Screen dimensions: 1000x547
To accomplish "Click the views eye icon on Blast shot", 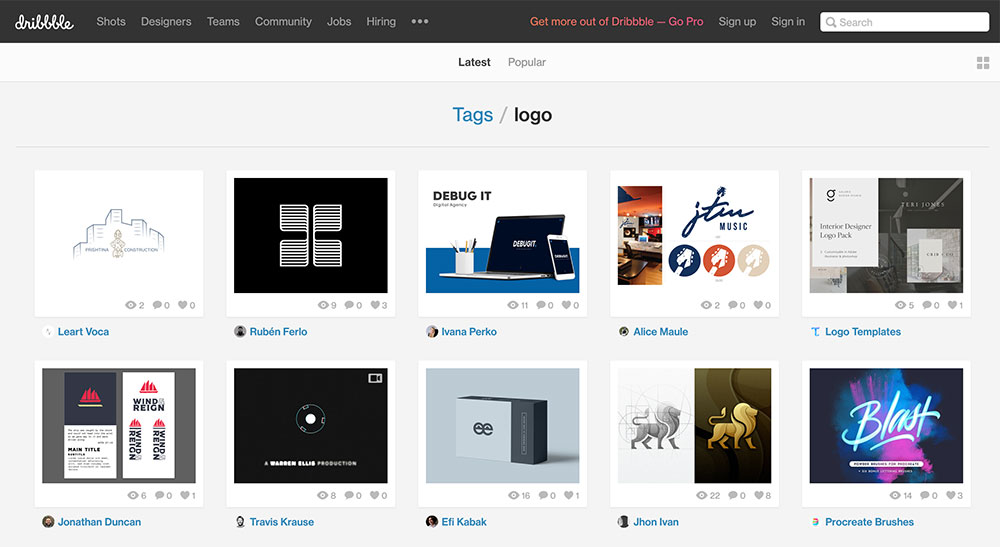I will coord(895,495).
